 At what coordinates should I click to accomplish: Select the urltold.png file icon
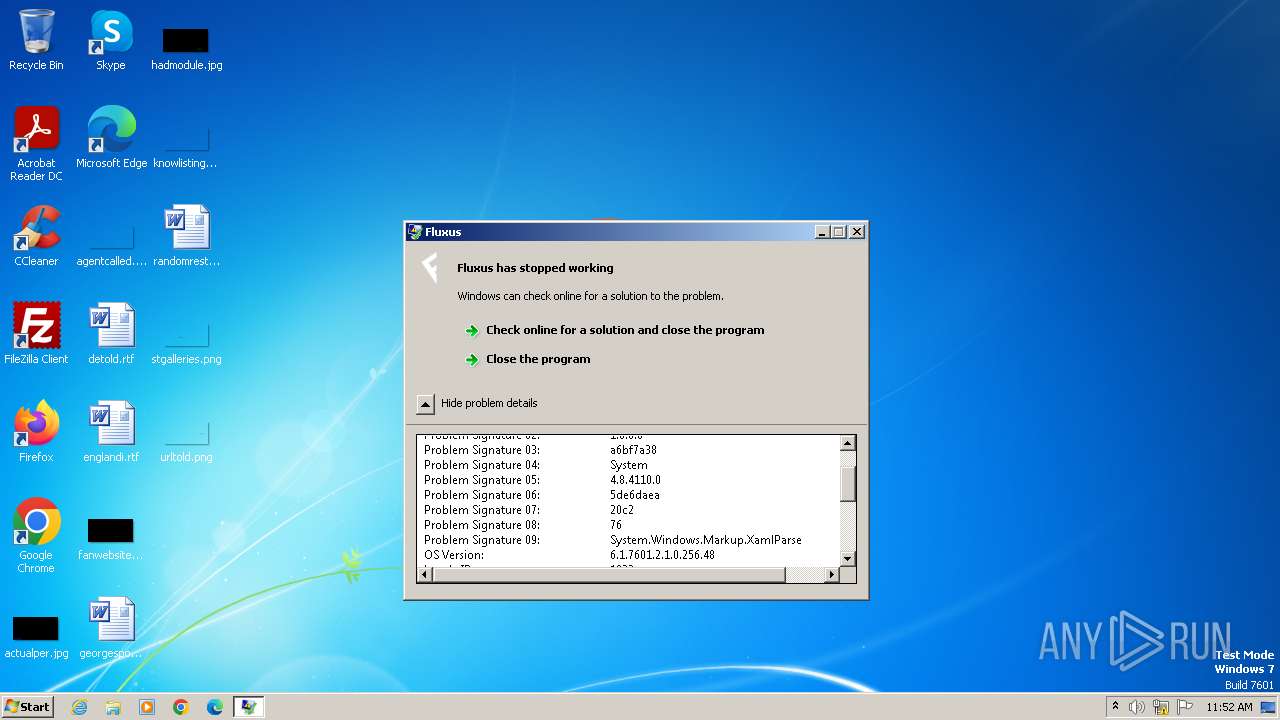[186, 441]
